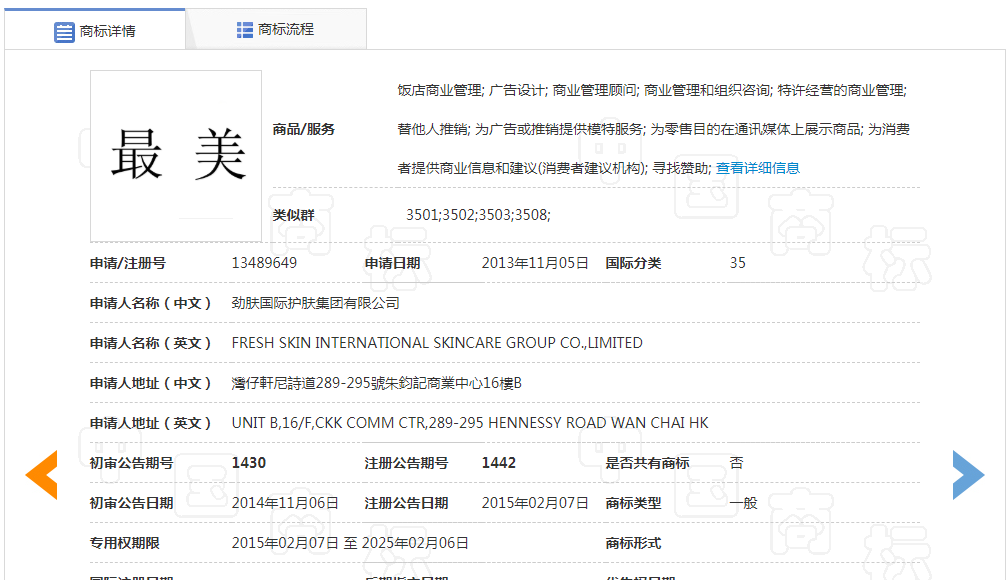Viewport: 1008px width, 580px height.
Task: Click the 类似群 codes 3501;3502;3503;3508
Action: tap(477, 215)
